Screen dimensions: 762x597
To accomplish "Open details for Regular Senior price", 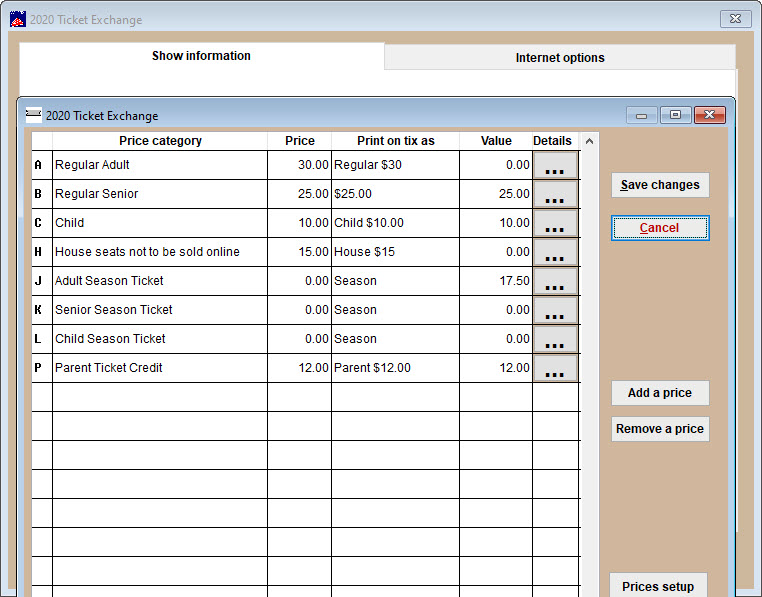I will pyautogui.click(x=555, y=194).
